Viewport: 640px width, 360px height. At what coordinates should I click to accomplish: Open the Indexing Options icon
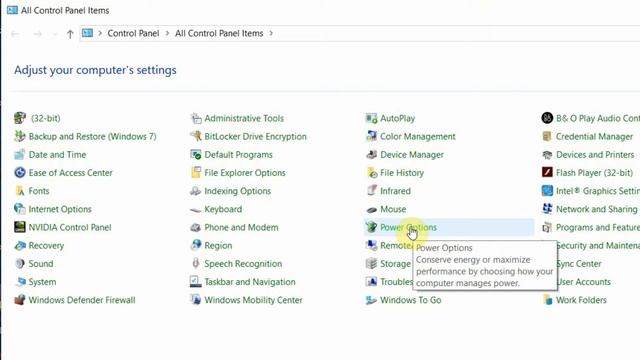pos(196,191)
